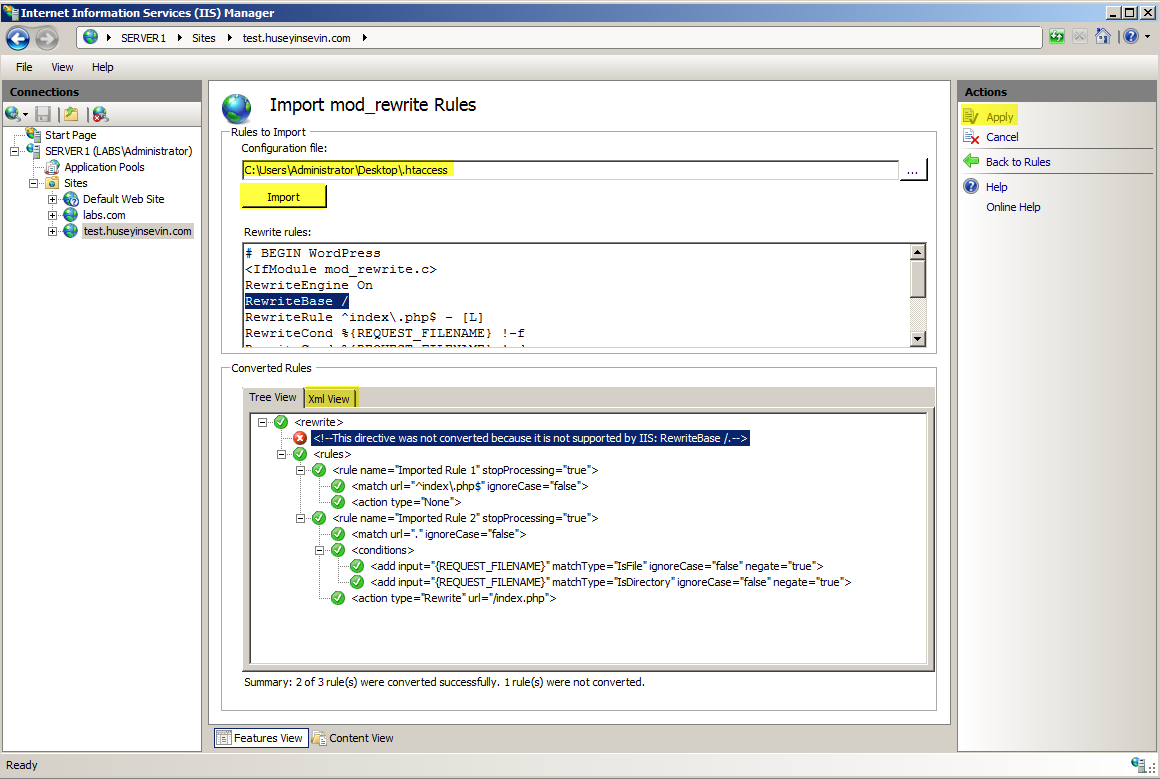Collapse the rules node in tree view
The height and width of the screenshot is (779, 1160).
coord(281,454)
